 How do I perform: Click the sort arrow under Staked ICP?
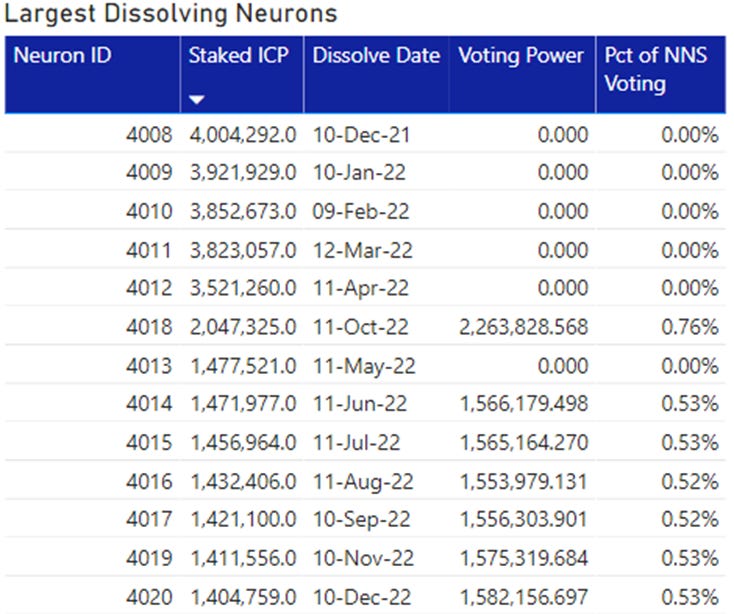tap(197, 100)
